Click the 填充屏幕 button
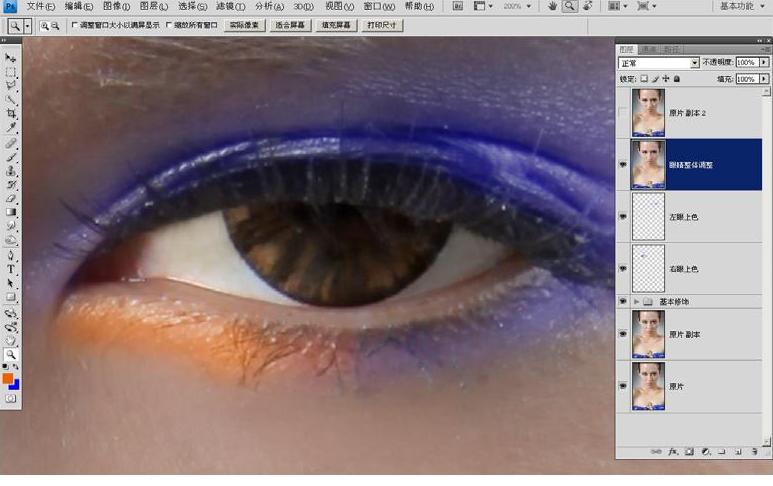Image resolution: width=773 pixels, height=486 pixels. (336, 25)
